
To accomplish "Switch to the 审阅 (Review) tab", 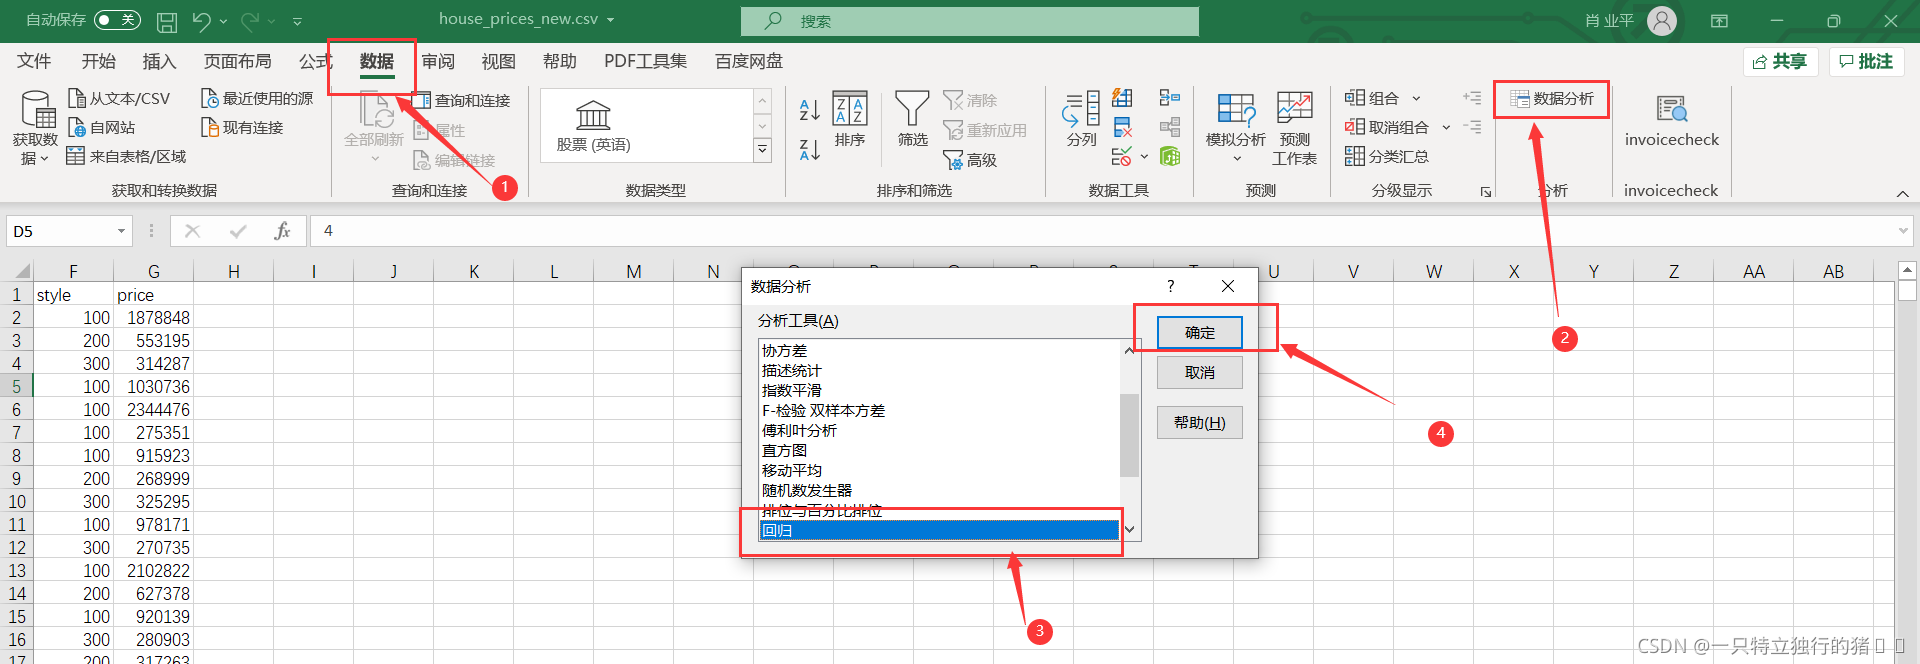I will [x=438, y=61].
